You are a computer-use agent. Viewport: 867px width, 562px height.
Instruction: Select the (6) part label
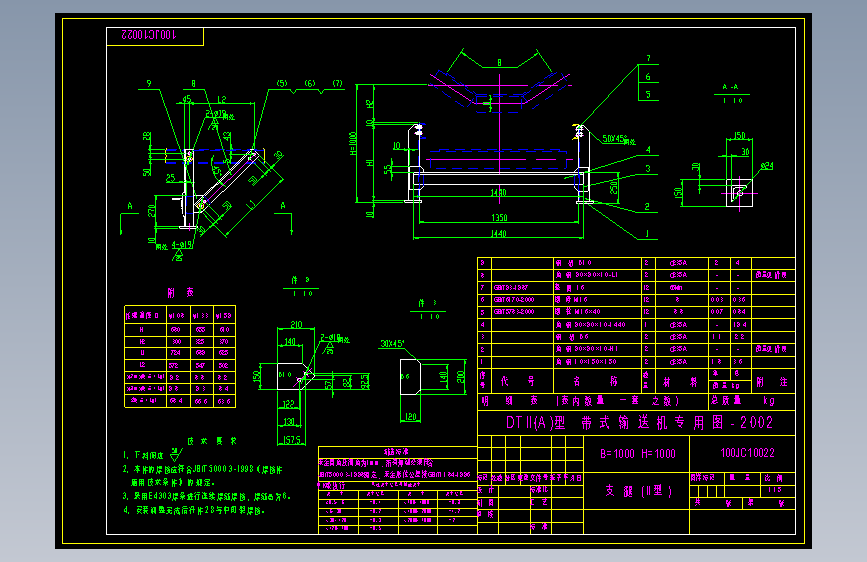[310, 84]
